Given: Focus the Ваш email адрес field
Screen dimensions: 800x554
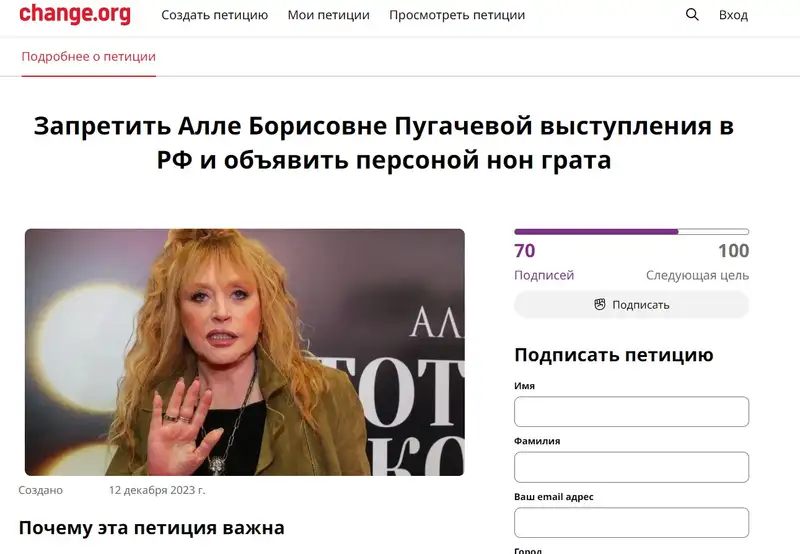Looking at the screenshot, I should tap(632, 522).
